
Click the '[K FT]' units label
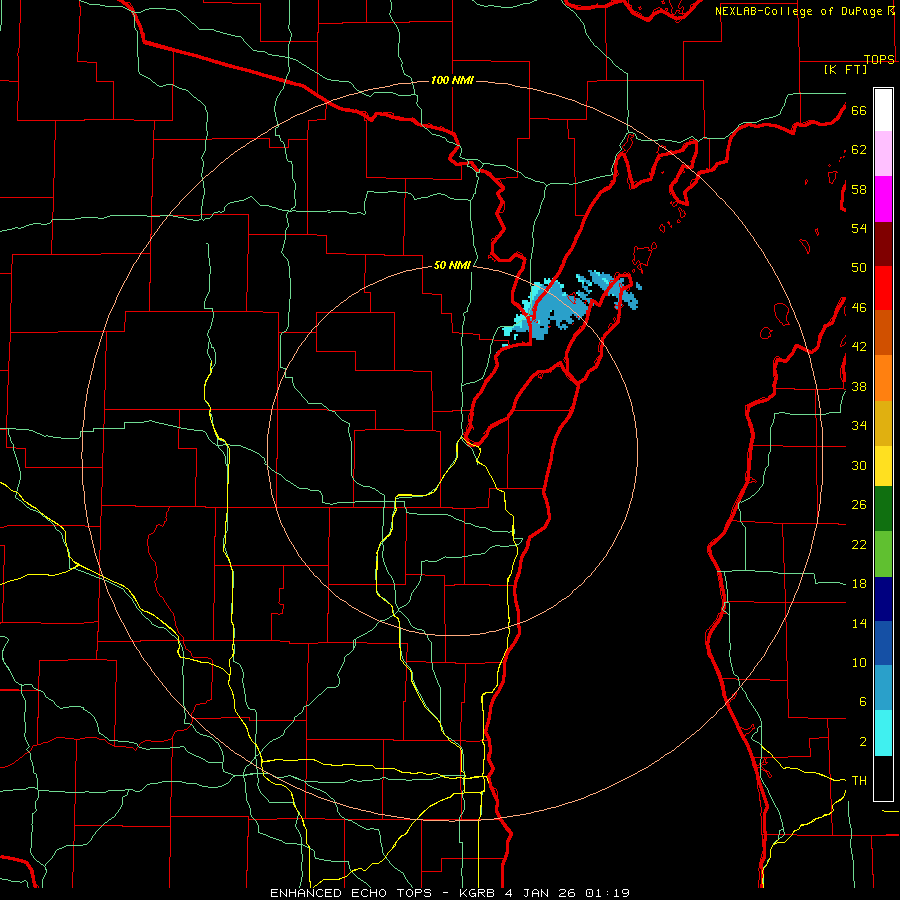[x=845, y=70]
